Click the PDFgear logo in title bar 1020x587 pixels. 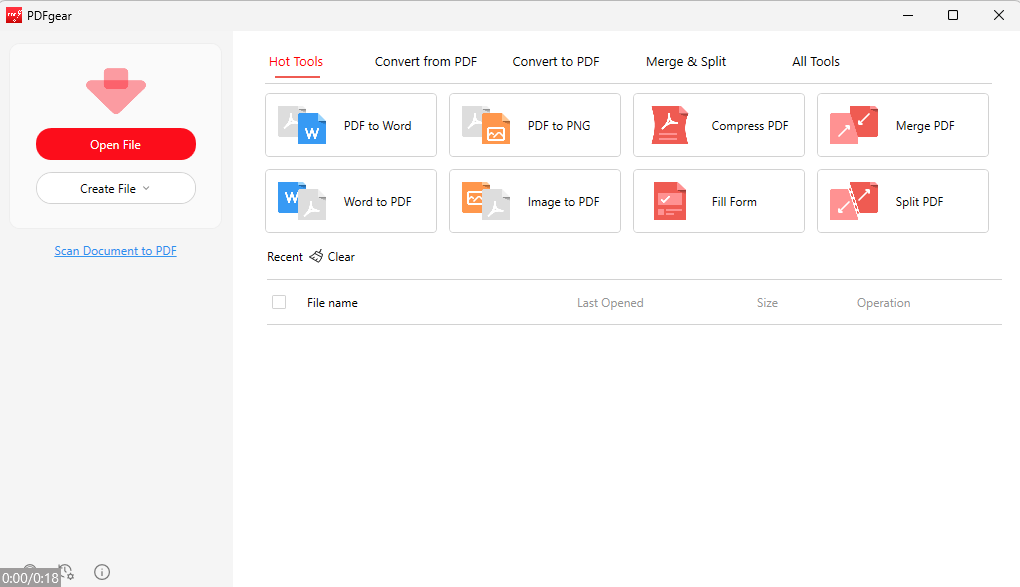14,15
